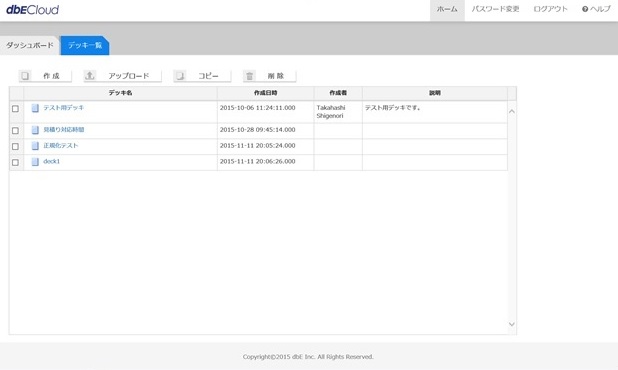Select the date 2015-10-28 09:45:14.000
This screenshot has width=618, height=370.
(x=257, y=130)
